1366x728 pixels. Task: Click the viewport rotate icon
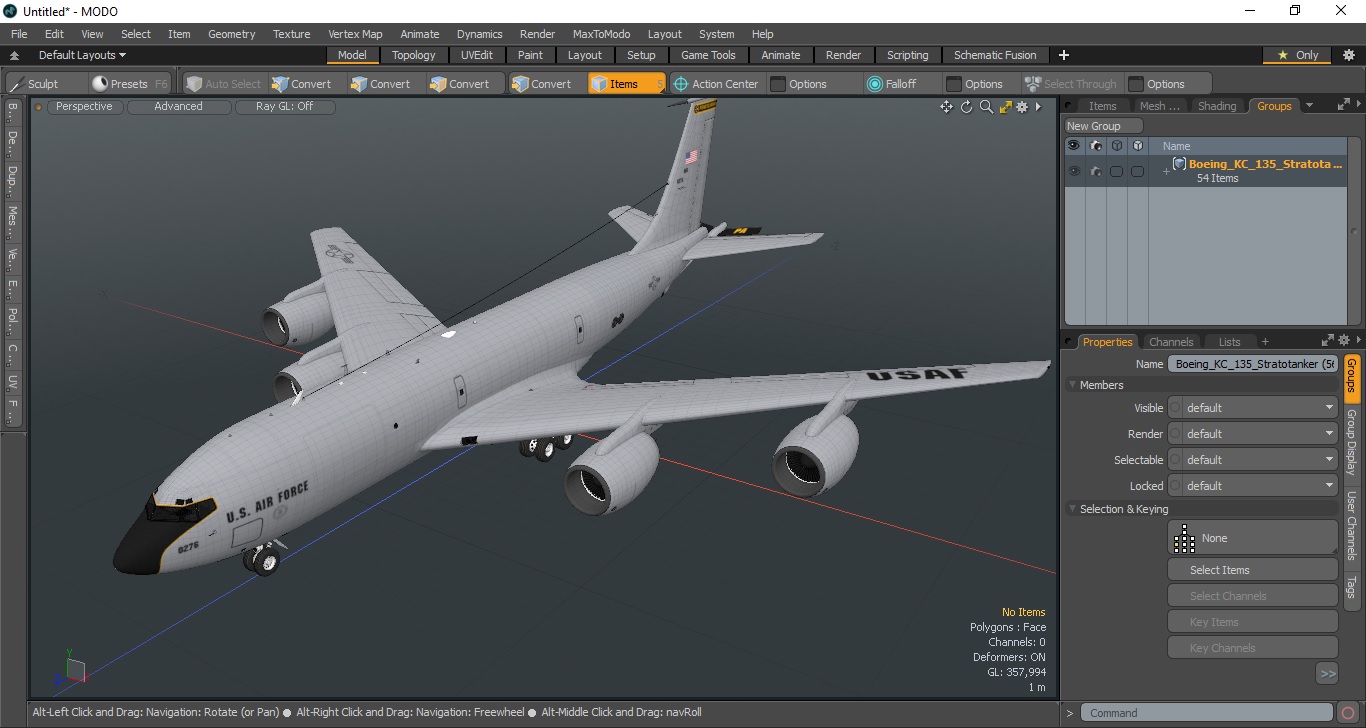tap(967, 107)
